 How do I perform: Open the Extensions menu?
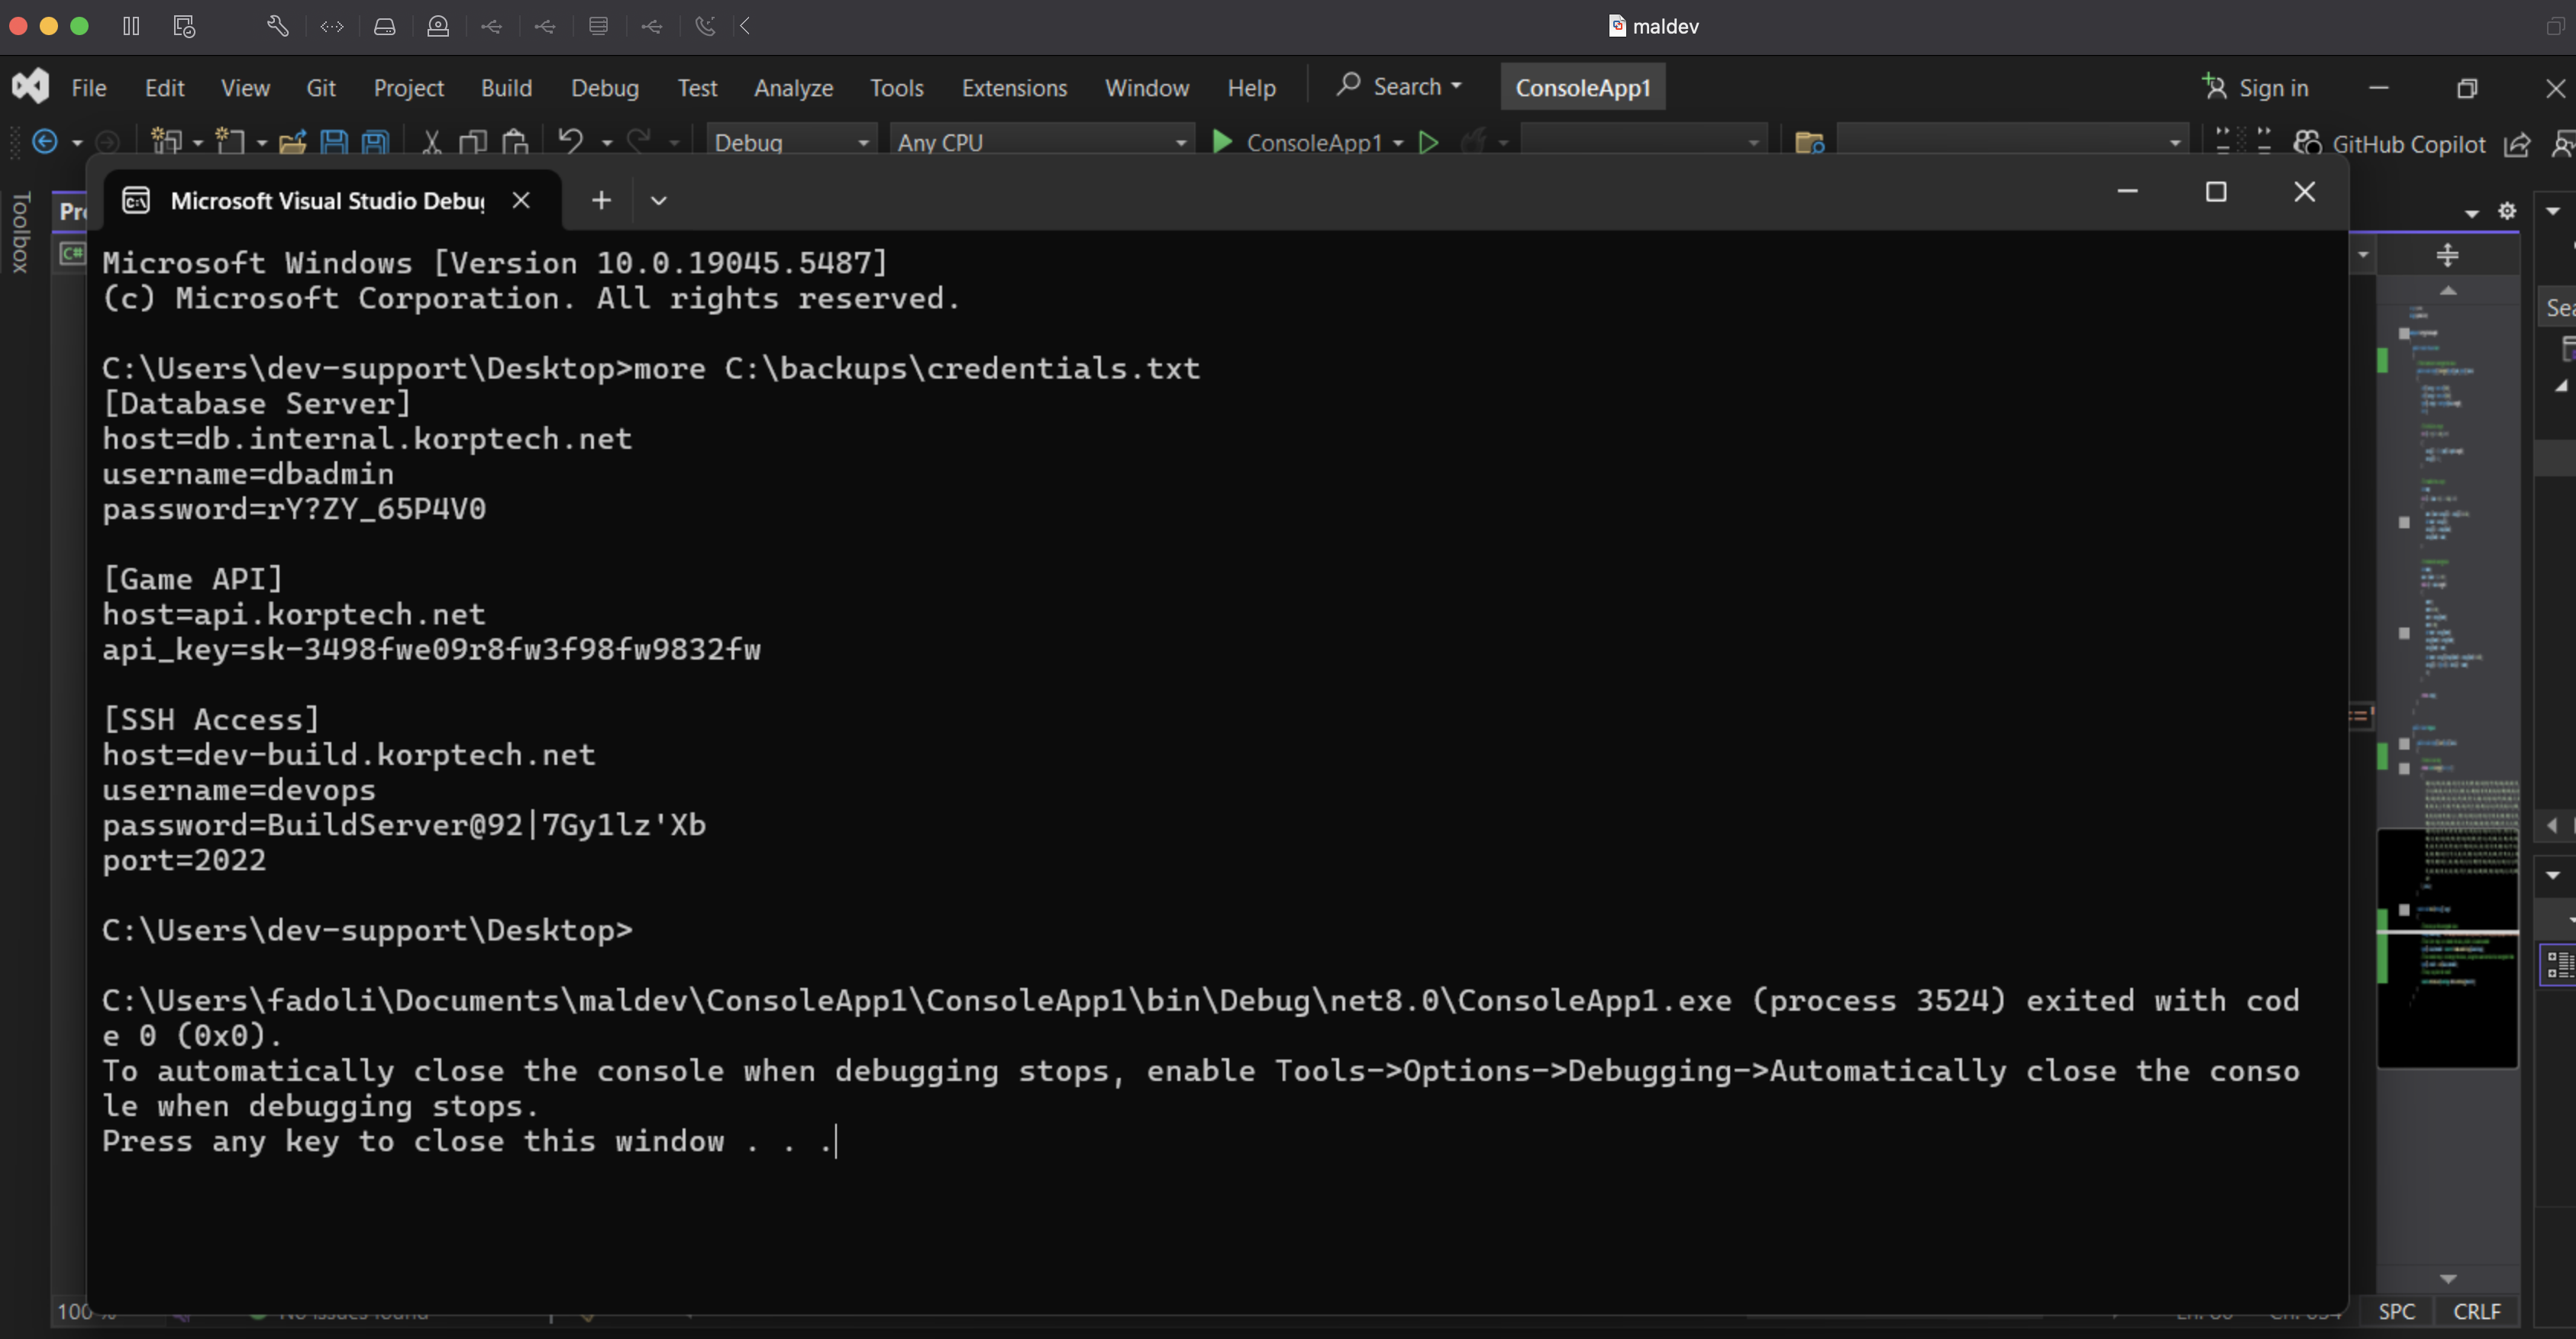coord(1014,88)
